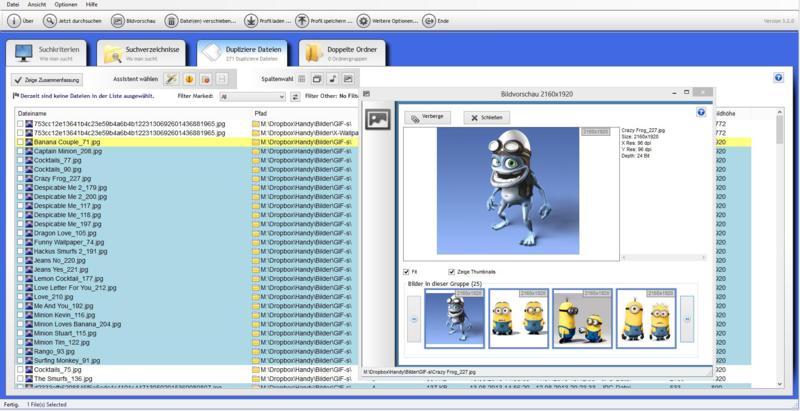Click the filter swap arrows icon
The image size is (800, 411).
click(295, 97)
